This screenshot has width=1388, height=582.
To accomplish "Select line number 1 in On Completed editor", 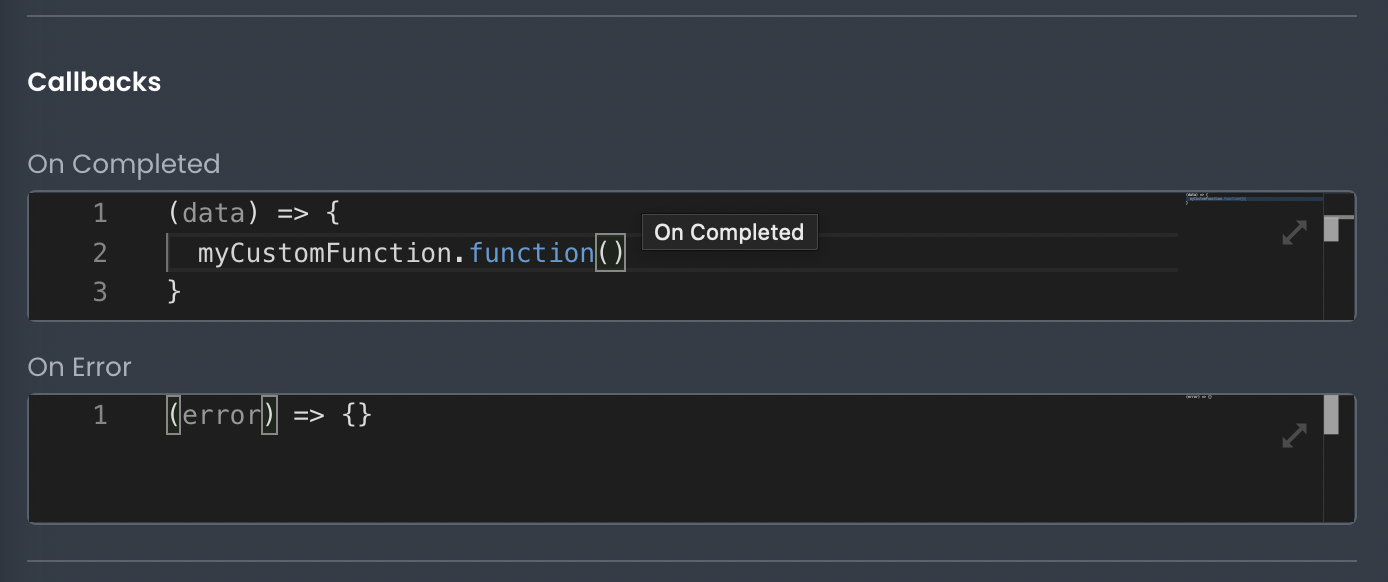I will coord(100,213).
